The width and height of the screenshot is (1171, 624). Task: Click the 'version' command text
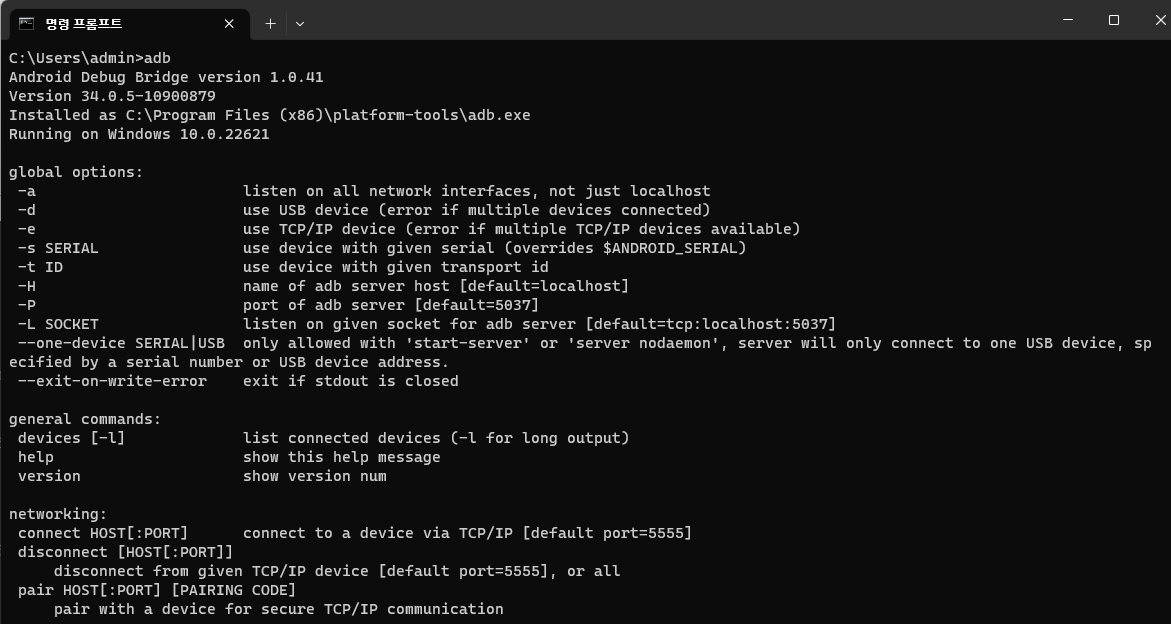tap(49, 476)
